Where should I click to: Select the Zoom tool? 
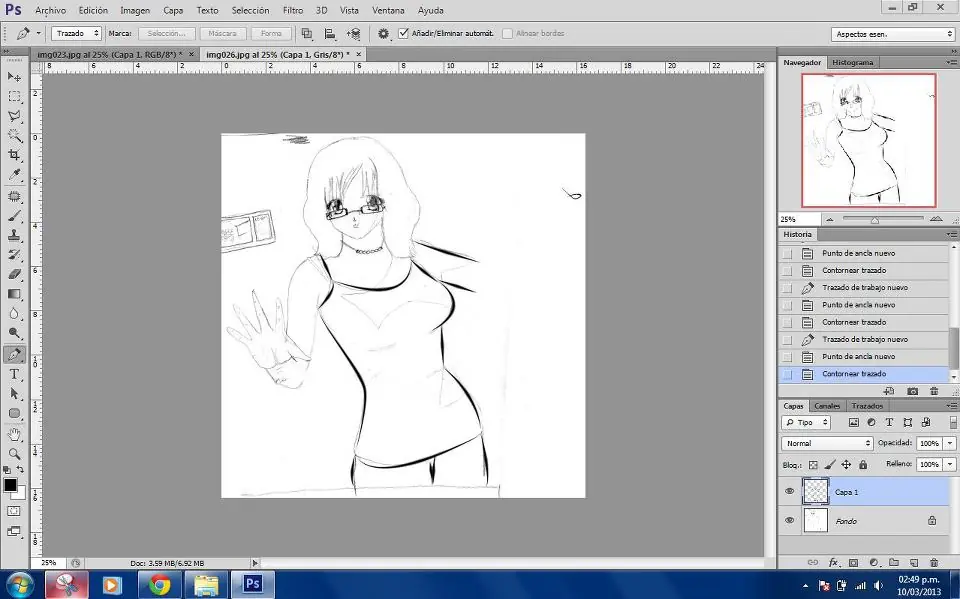coord(14,454)
